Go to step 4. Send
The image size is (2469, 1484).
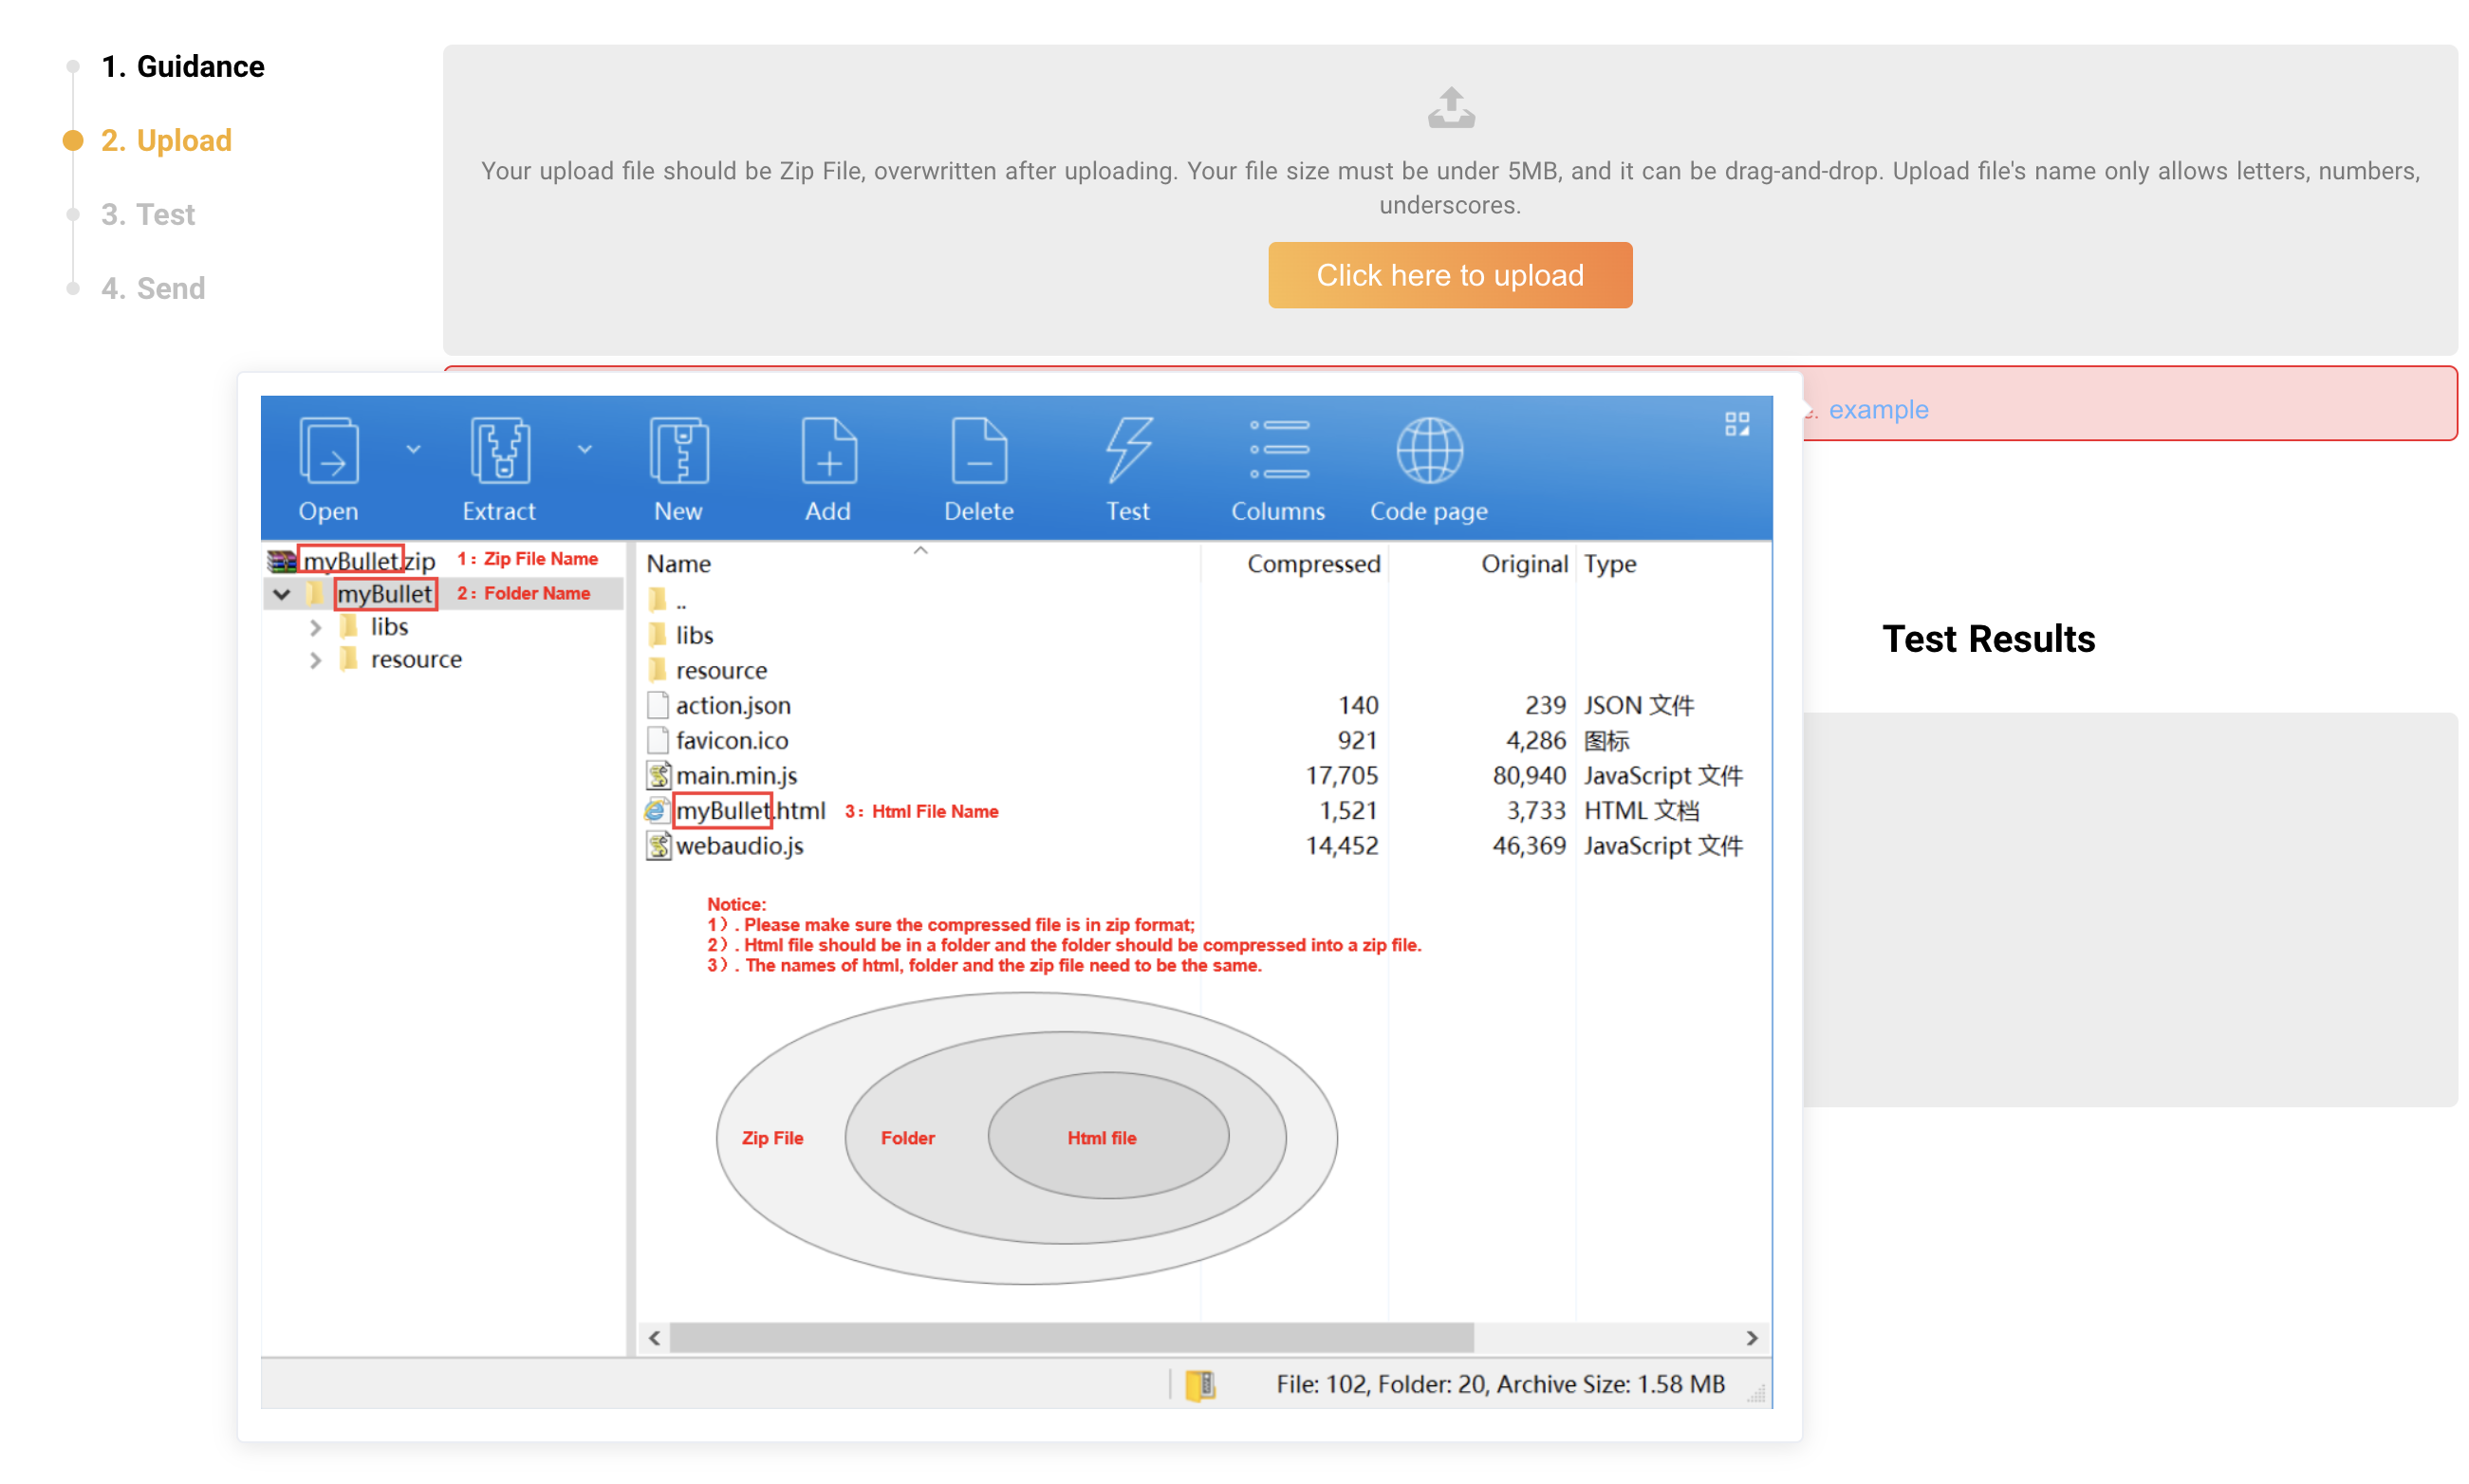click(153, 288)
